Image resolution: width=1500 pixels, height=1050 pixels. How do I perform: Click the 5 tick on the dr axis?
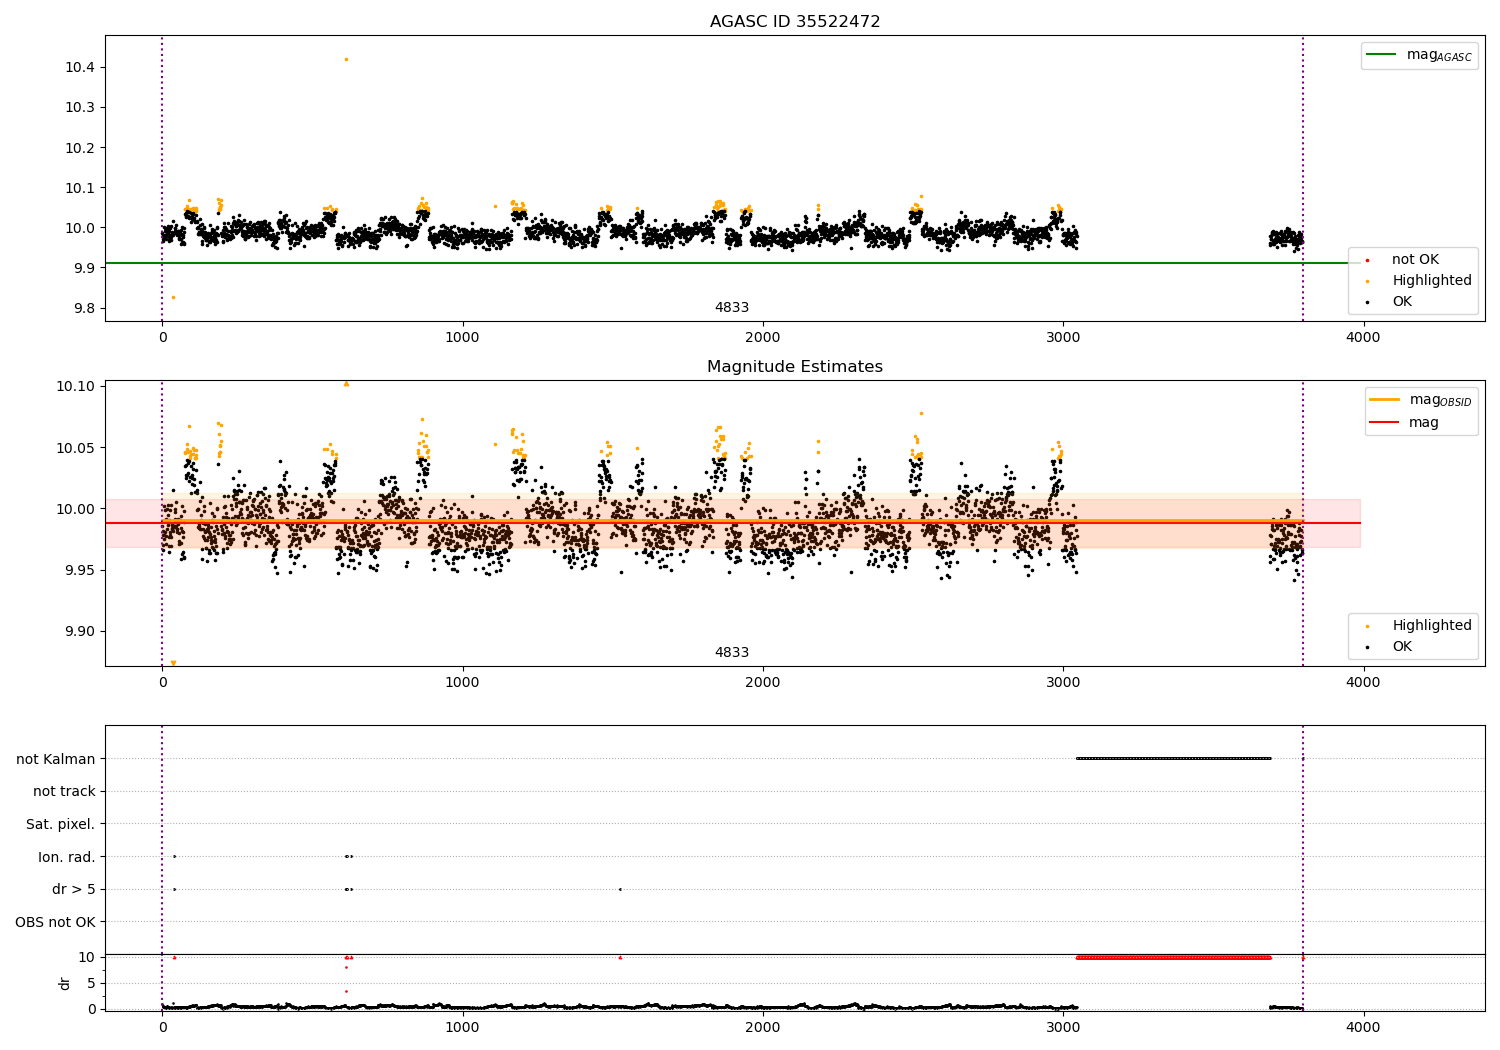pos(92,983)
